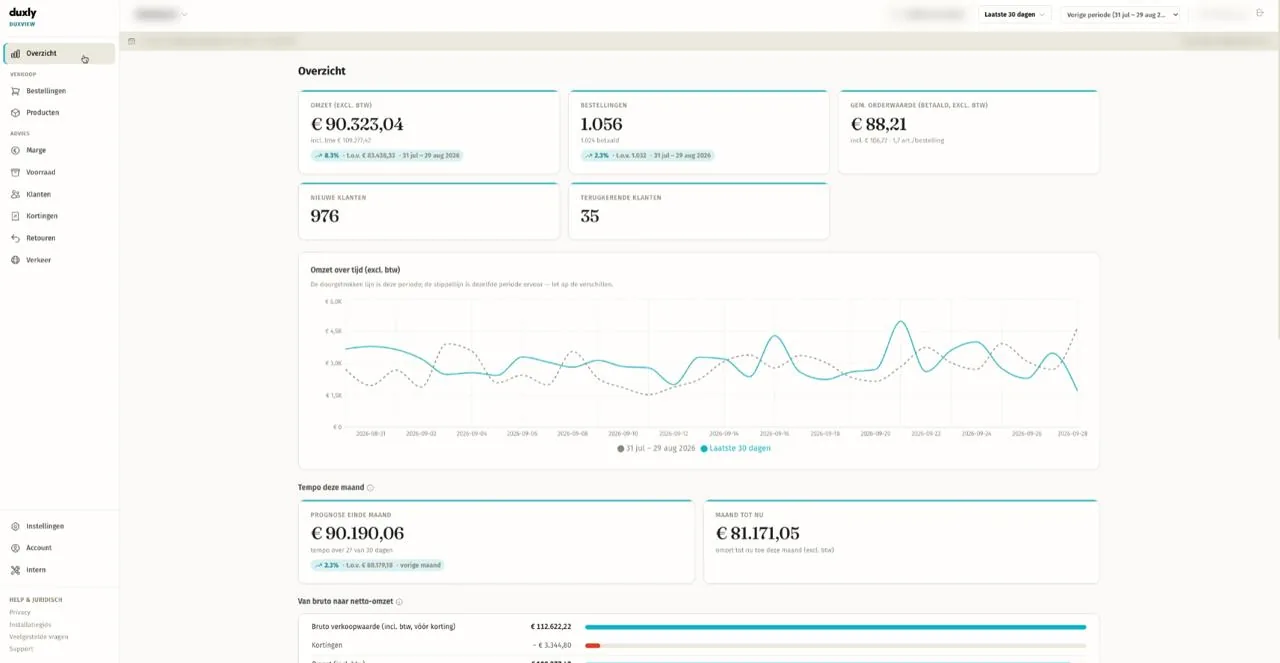The width and height of the screenshot is (1280, 663).
Task: Click the Producten box icon
Action: tap(15, 113)
